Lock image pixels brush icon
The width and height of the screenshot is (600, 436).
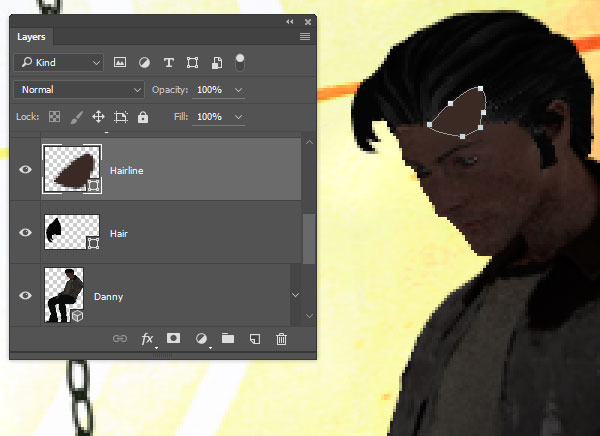tap(77, 117)
